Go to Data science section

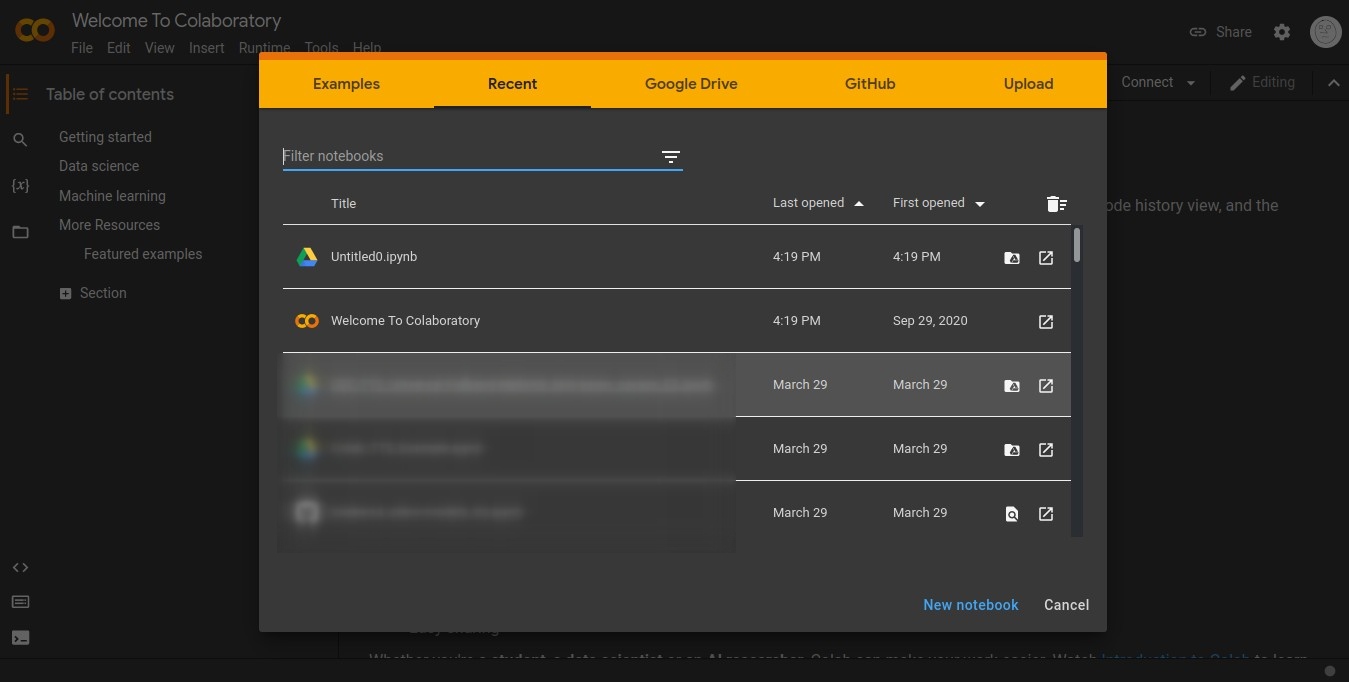99,166
